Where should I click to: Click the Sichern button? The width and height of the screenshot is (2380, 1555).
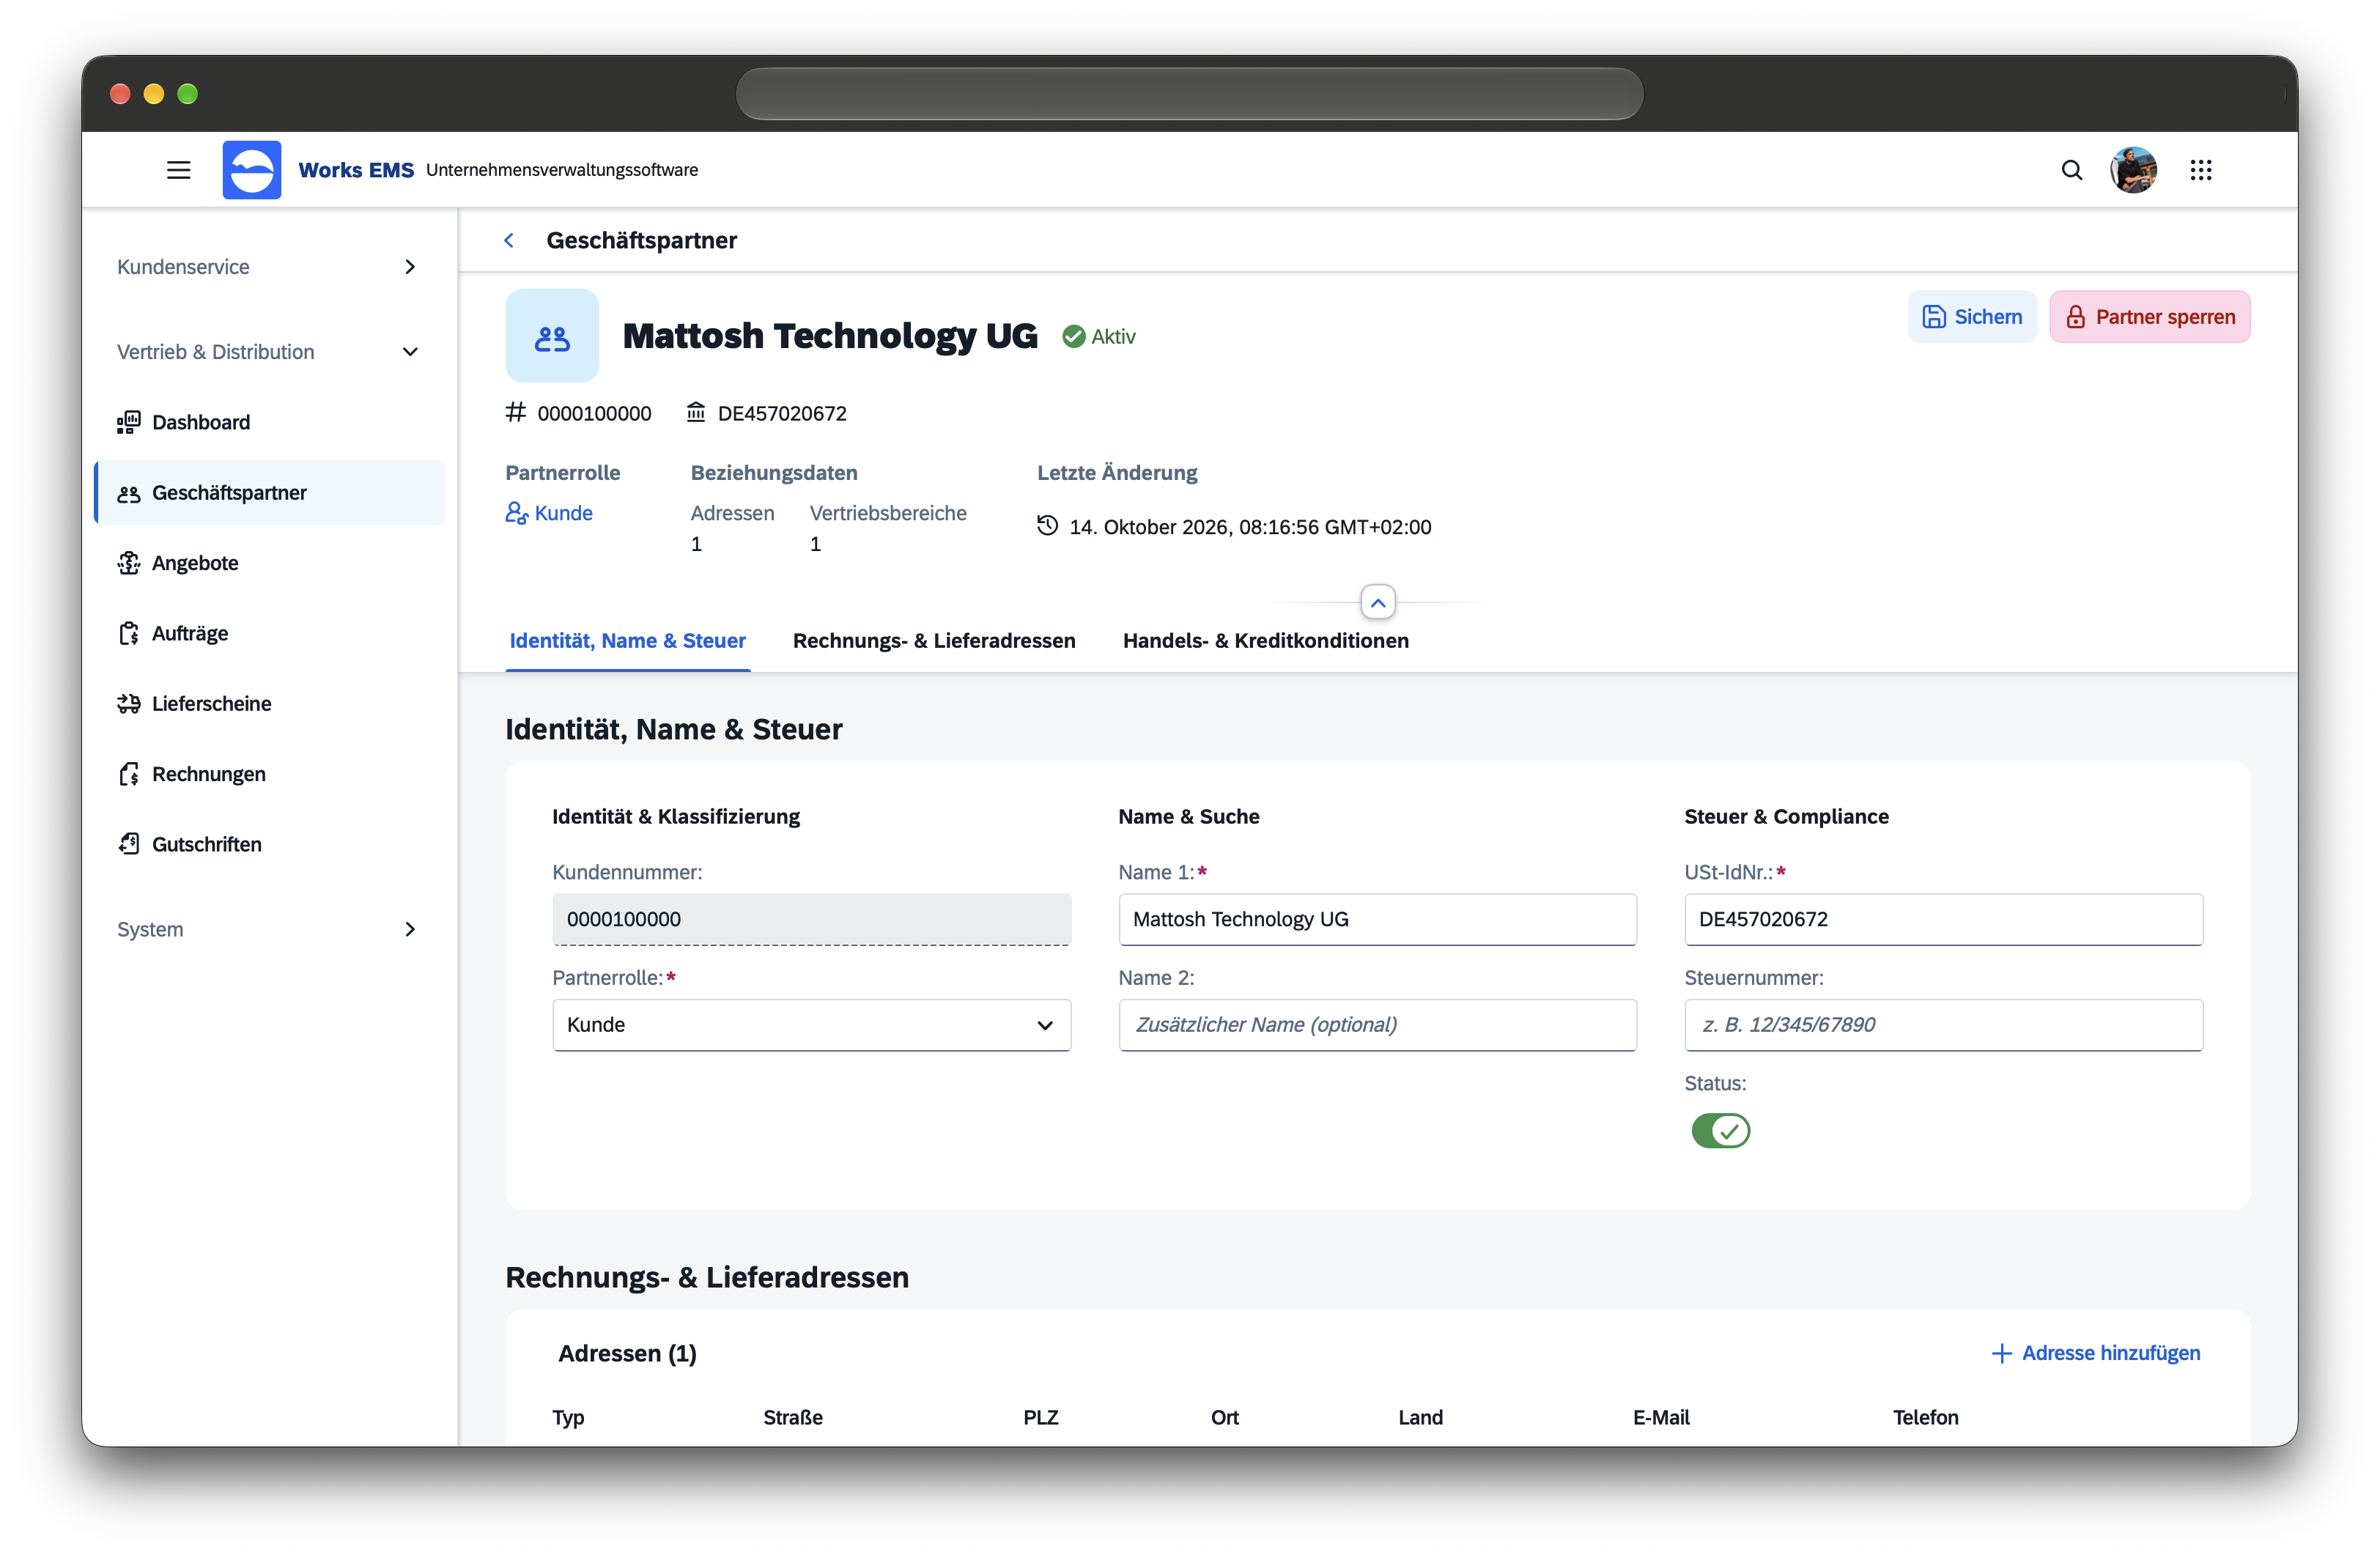(x=1972, y=317)
